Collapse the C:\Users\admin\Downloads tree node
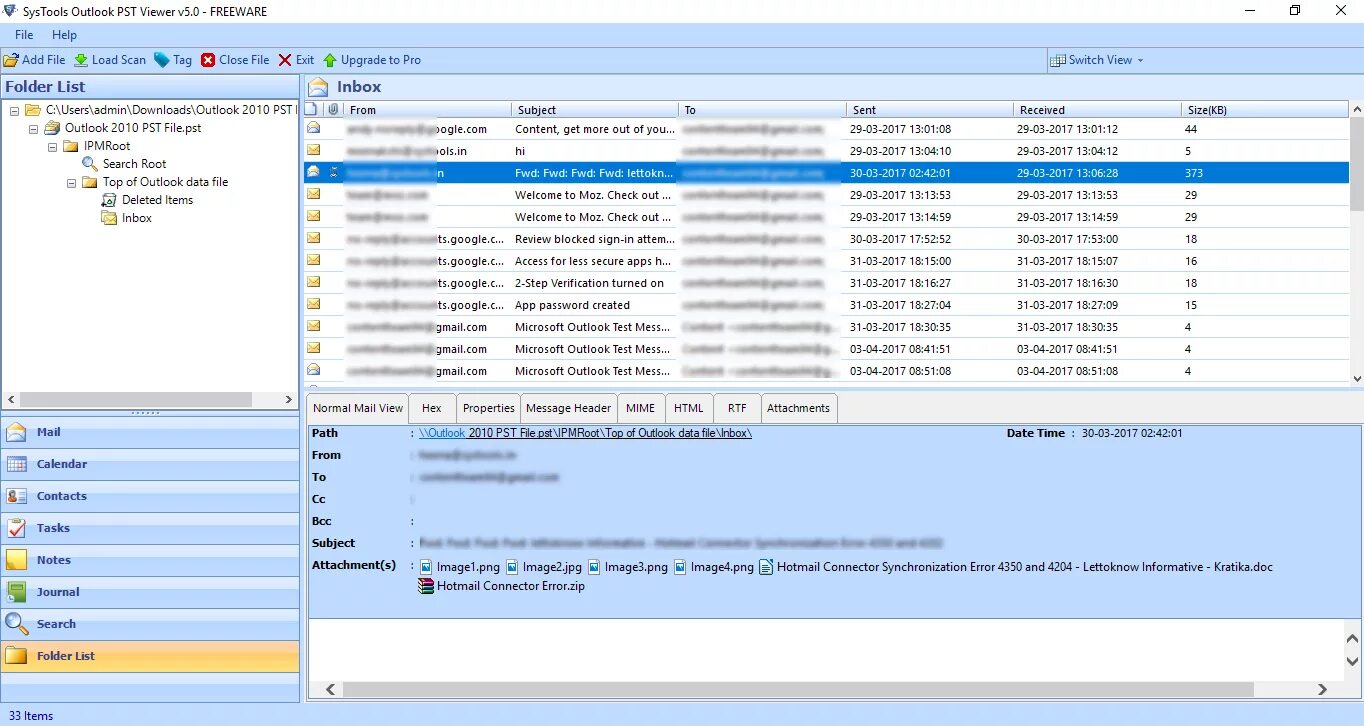This screenshot has width=1364, height=726. pos(14,110)
